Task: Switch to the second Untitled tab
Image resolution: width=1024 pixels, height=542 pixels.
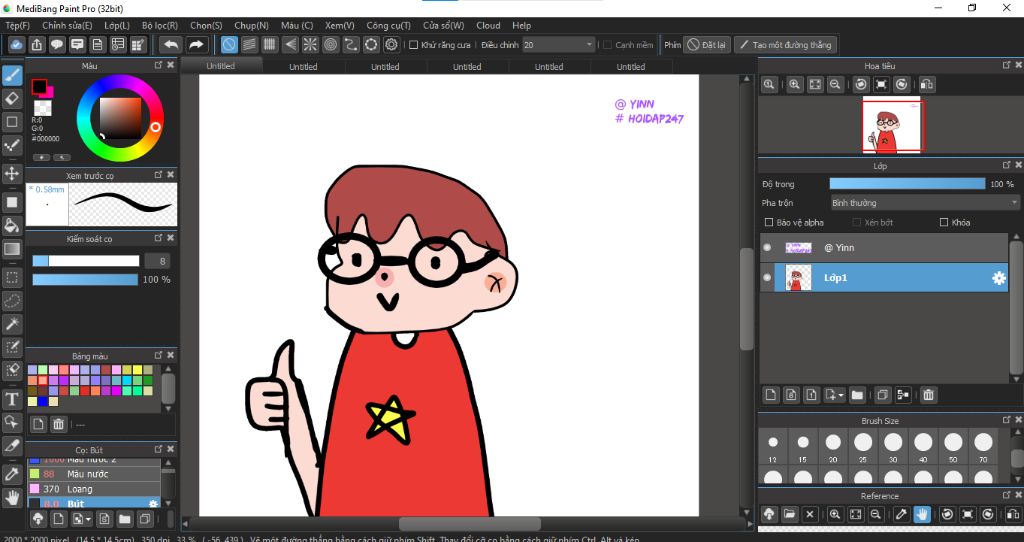Action: tap(303, 67)
